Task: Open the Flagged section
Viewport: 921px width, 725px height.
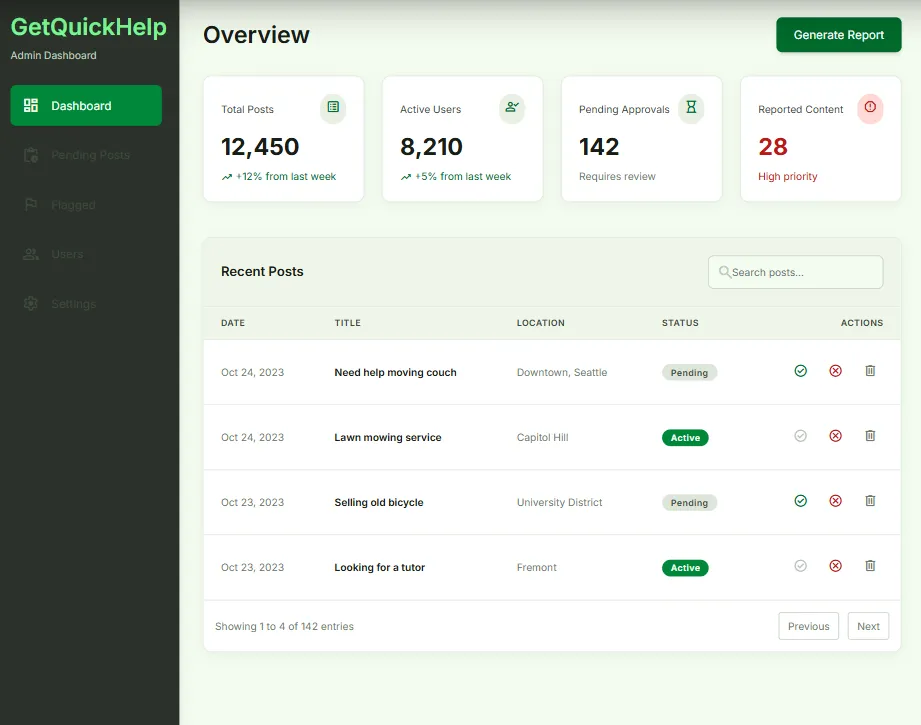Action: click(86, 204)
